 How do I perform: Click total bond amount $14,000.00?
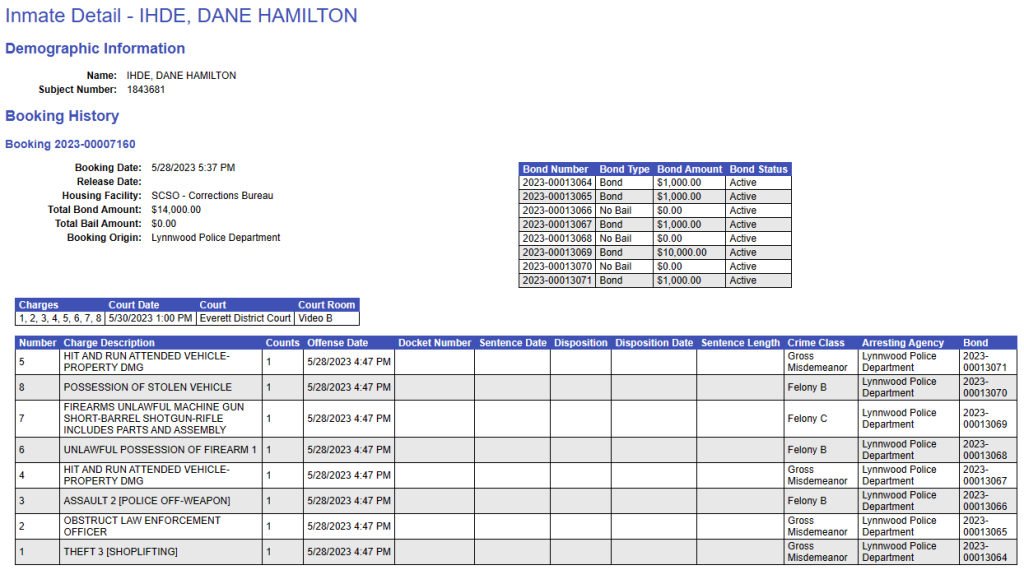tap(176, 210)
